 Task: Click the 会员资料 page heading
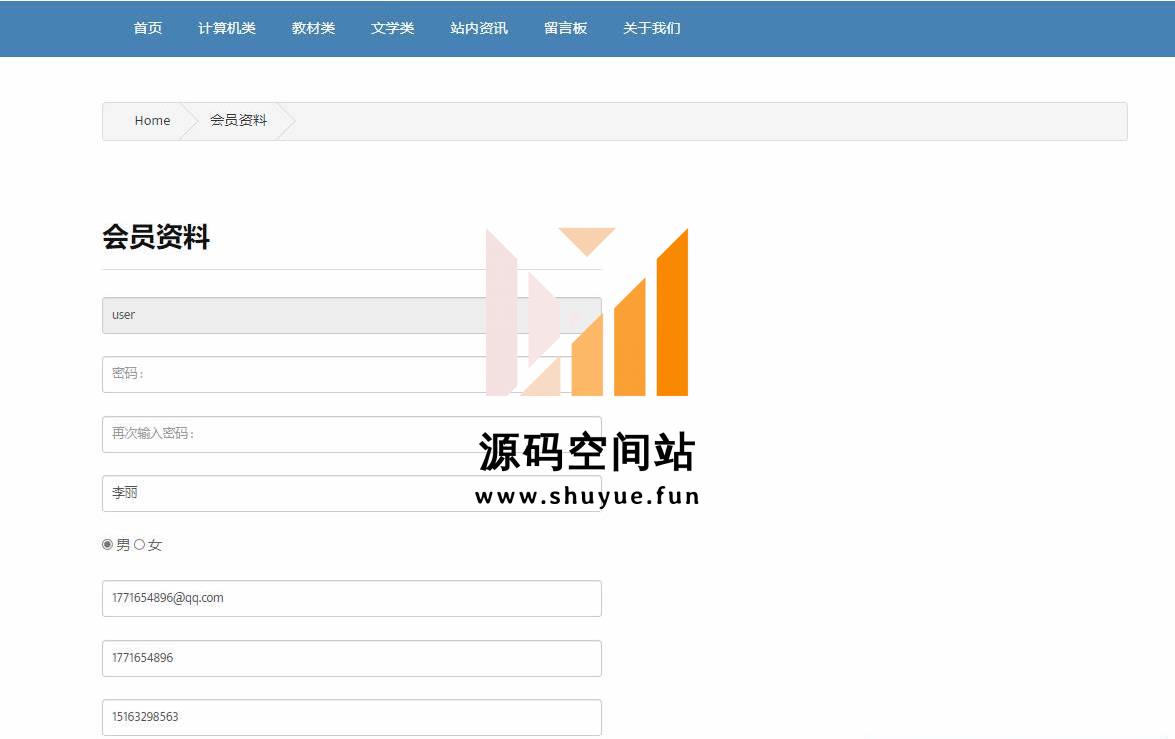point(156,237)
